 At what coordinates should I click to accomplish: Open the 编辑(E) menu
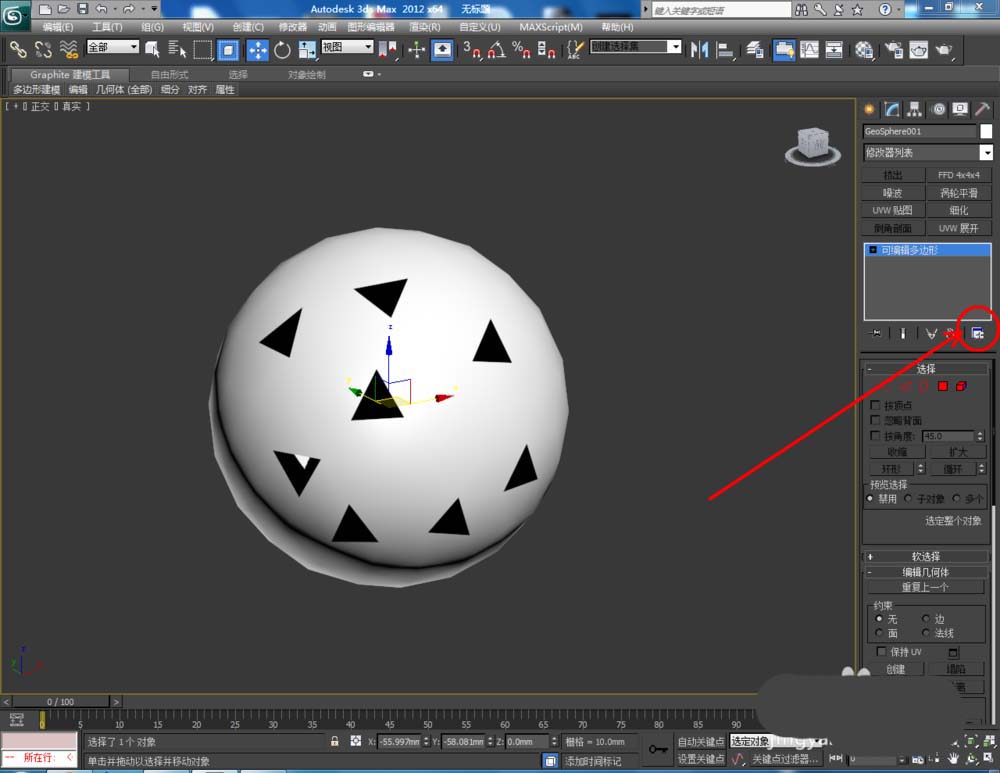[x=58, y=27]
